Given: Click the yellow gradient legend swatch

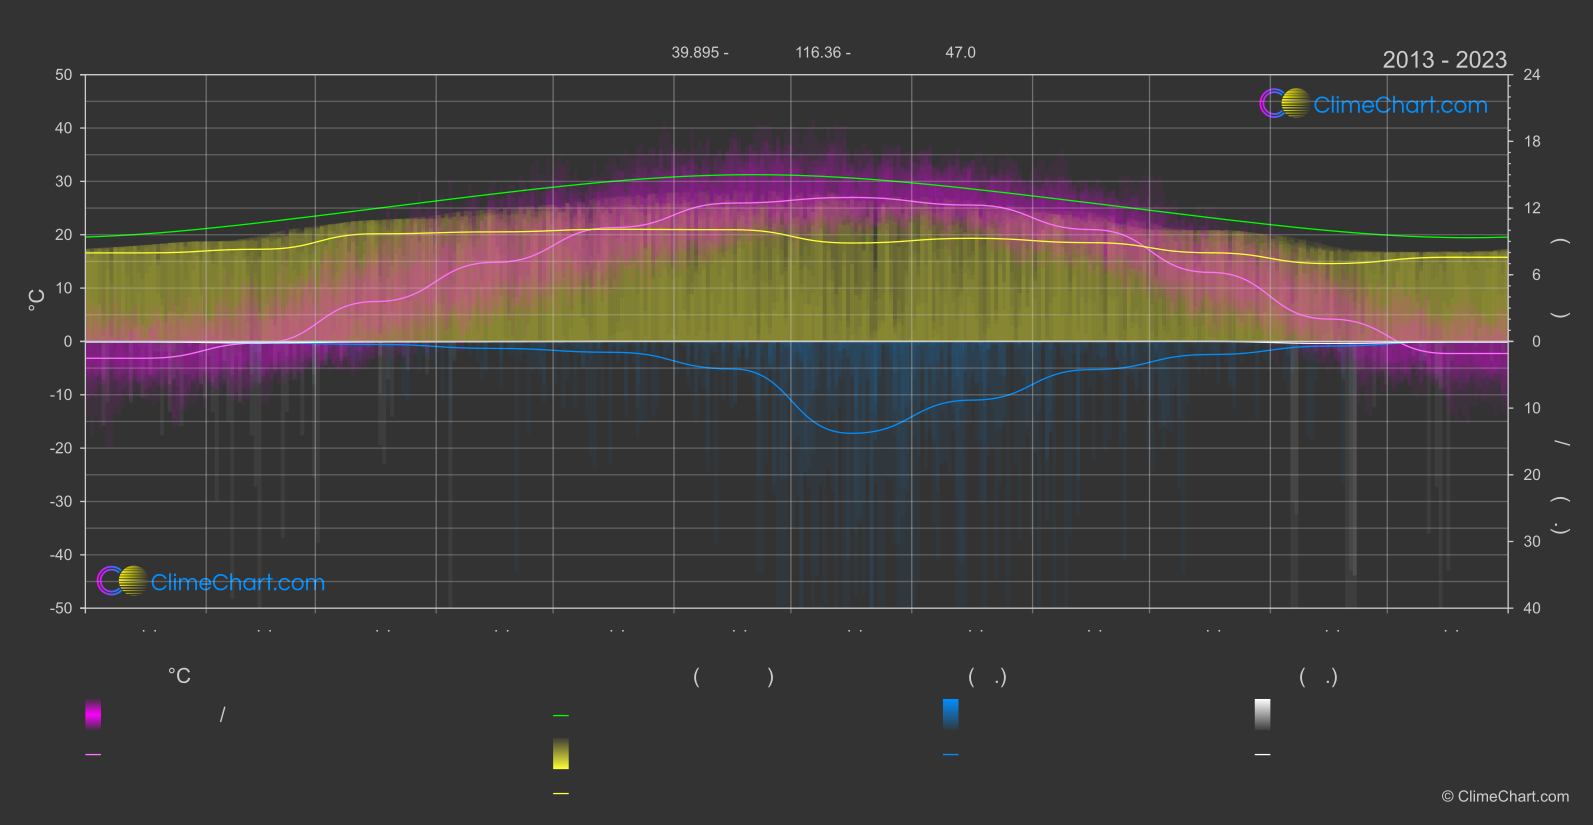Looking at the screenshot, I should click(x=561, y=754).
